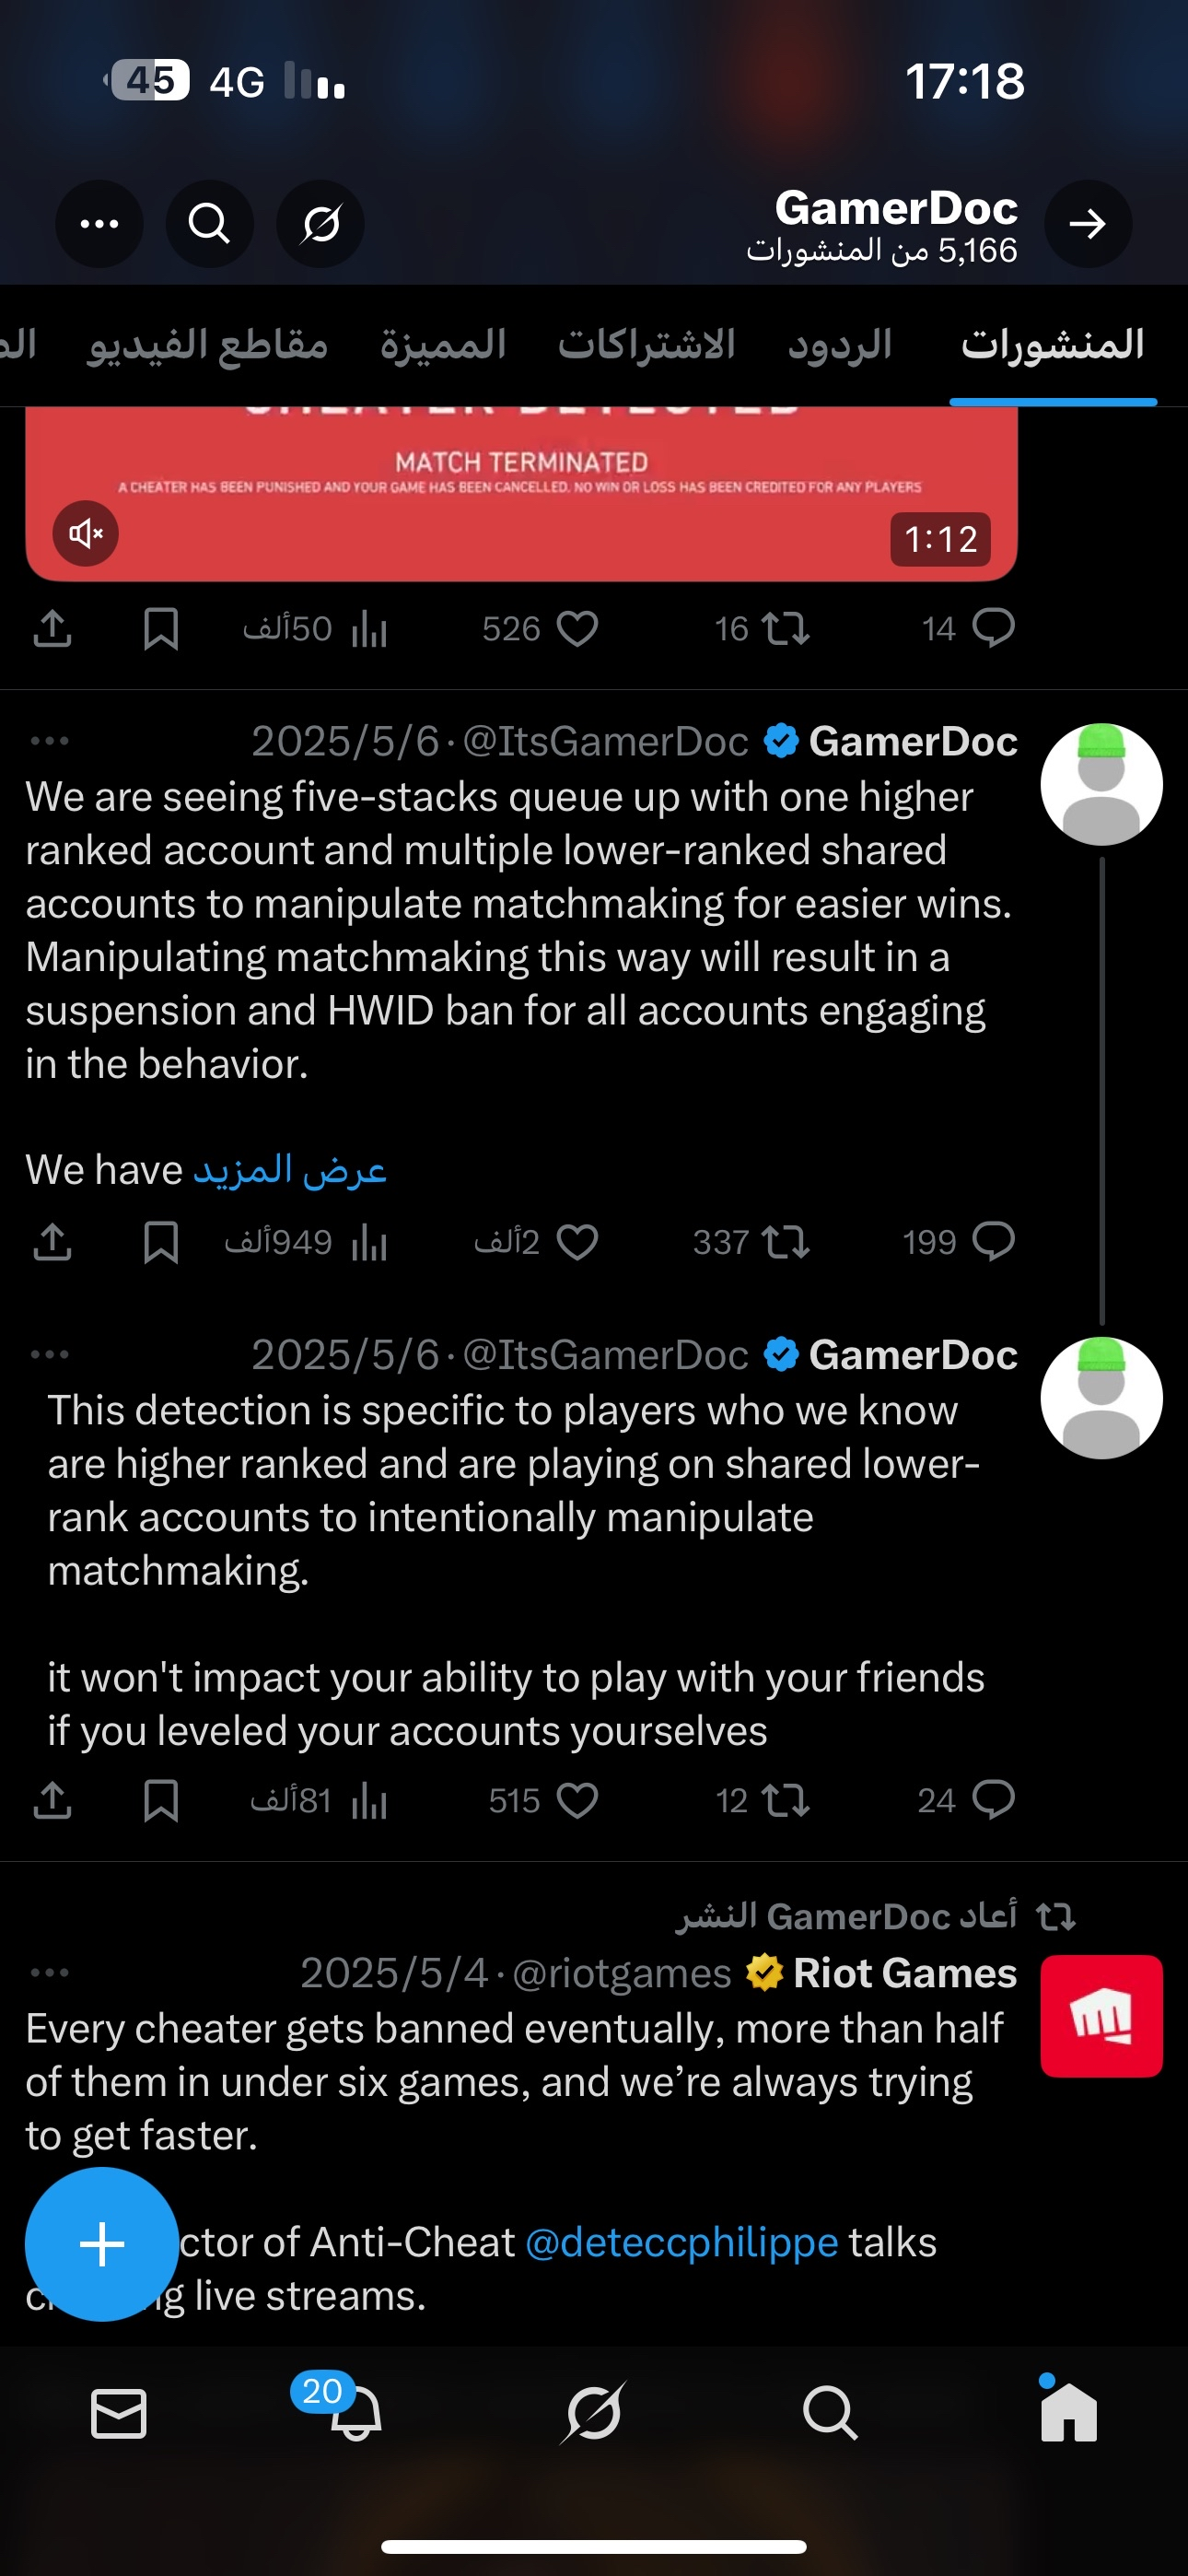Bookmark the five-stacks matchmaking post
Viewport: 1188px width, 2576px height.
tap(161, 1242)
